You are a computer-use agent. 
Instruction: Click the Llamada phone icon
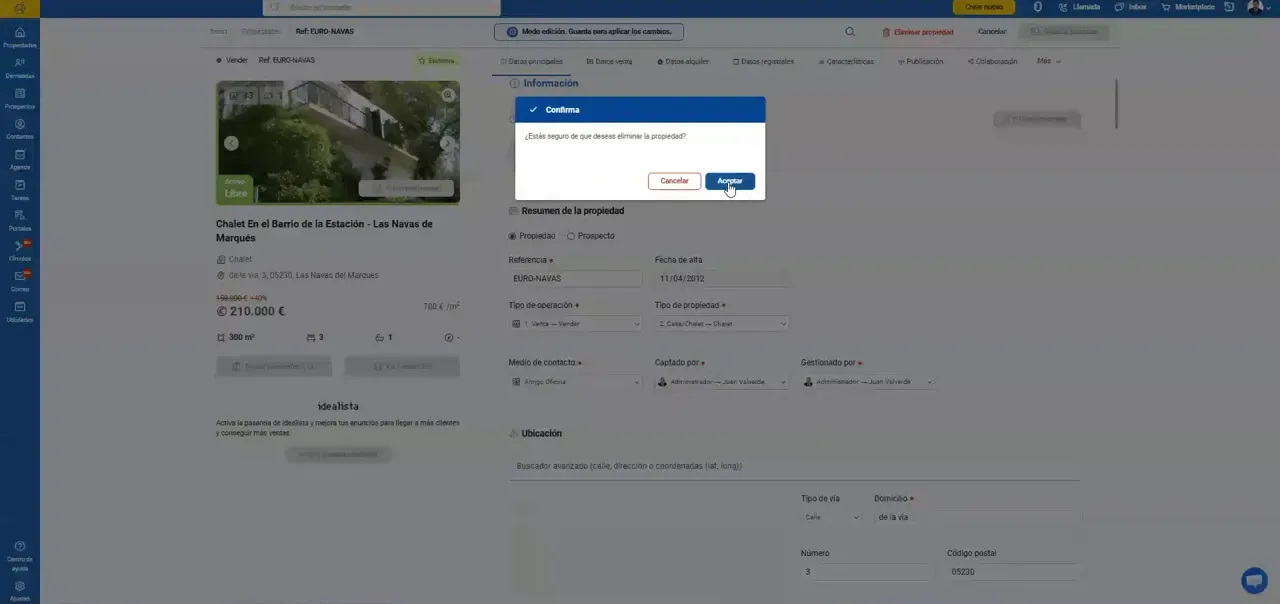click(x=1064, y=7)
